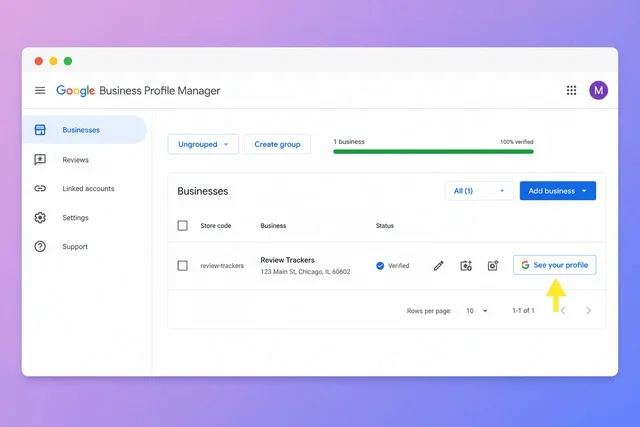Click the See your profile button
Viewport: 640px width, 427px height.
[554, 265]
